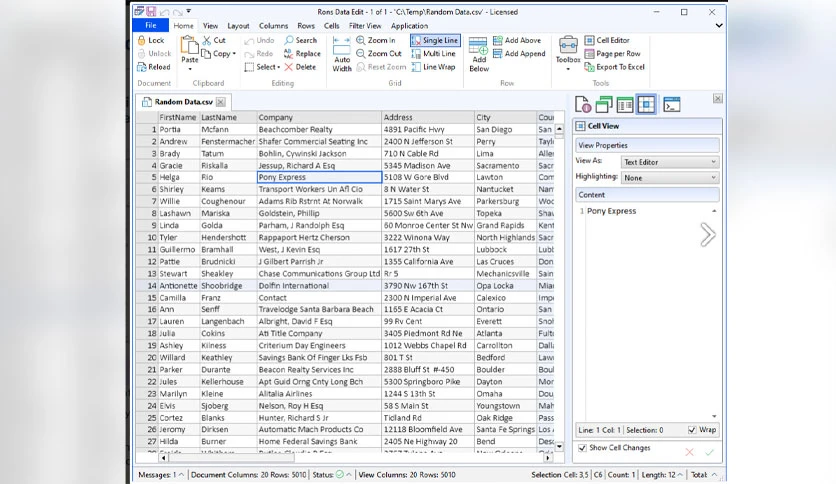This screenshot has width=836, height=484.
Task: Zoom Out on the grid
Action: pyautogui.click(x=379, y=53)
